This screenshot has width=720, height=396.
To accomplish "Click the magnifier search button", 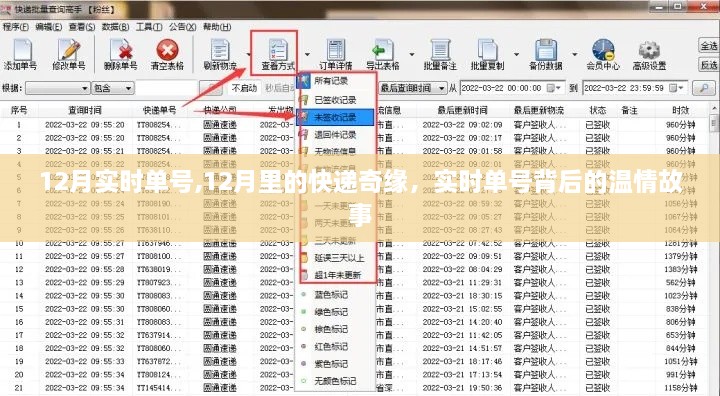I will point(703,88).
